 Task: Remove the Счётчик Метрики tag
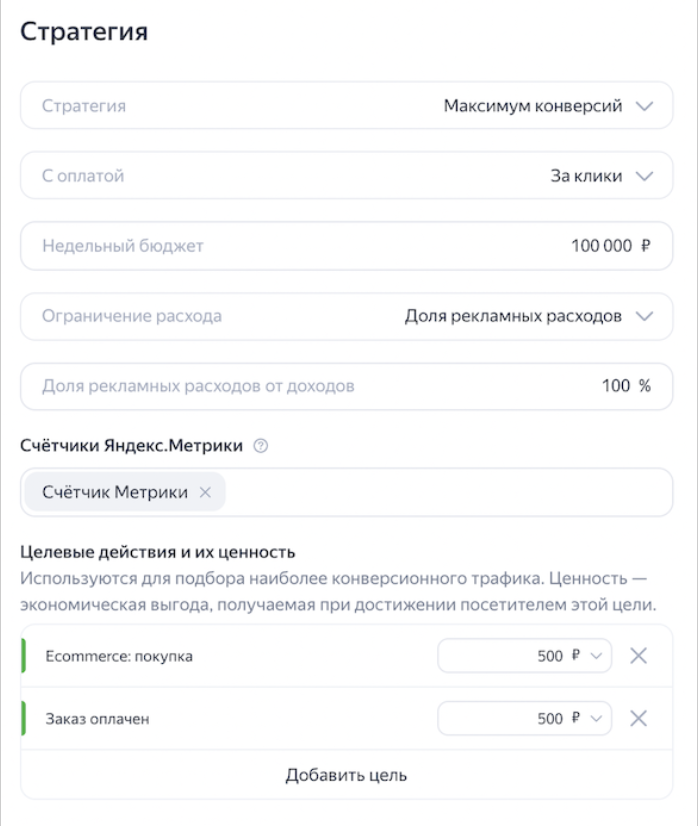coord(205,492)
